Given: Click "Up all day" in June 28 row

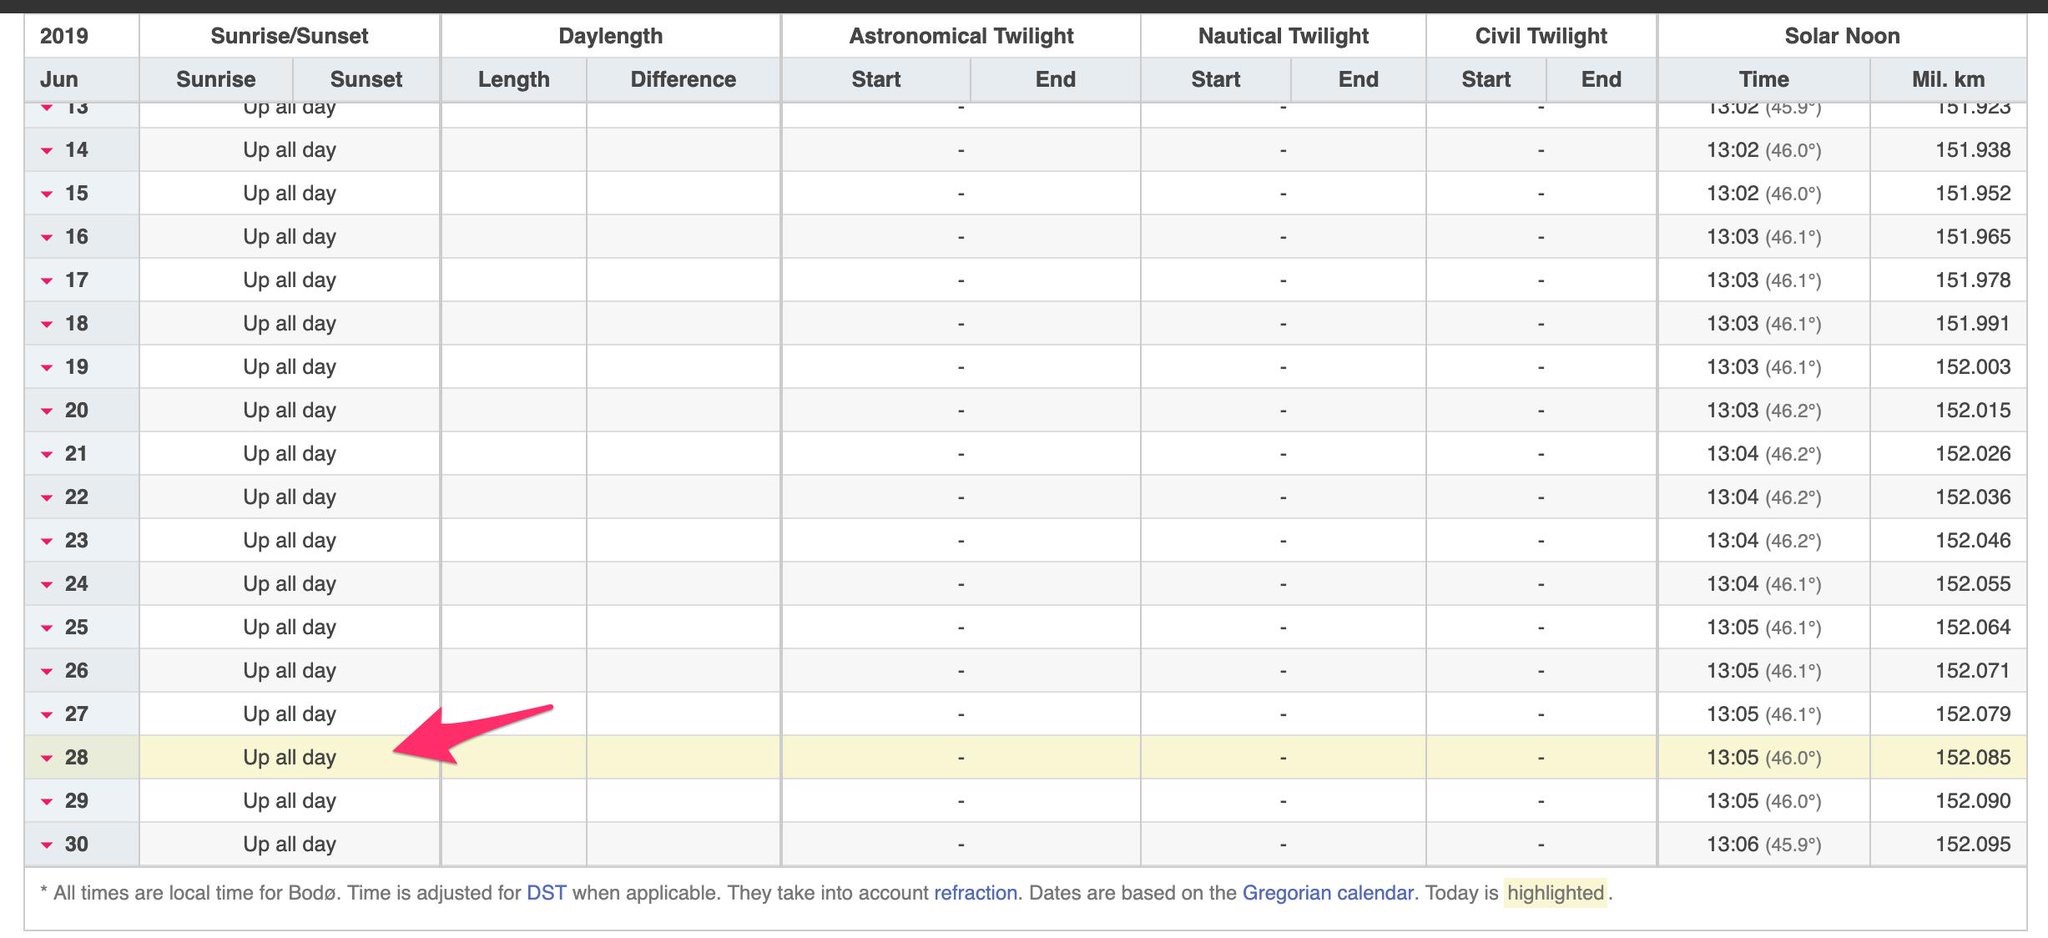Looking at the screenshot, I should click(289, 758).
